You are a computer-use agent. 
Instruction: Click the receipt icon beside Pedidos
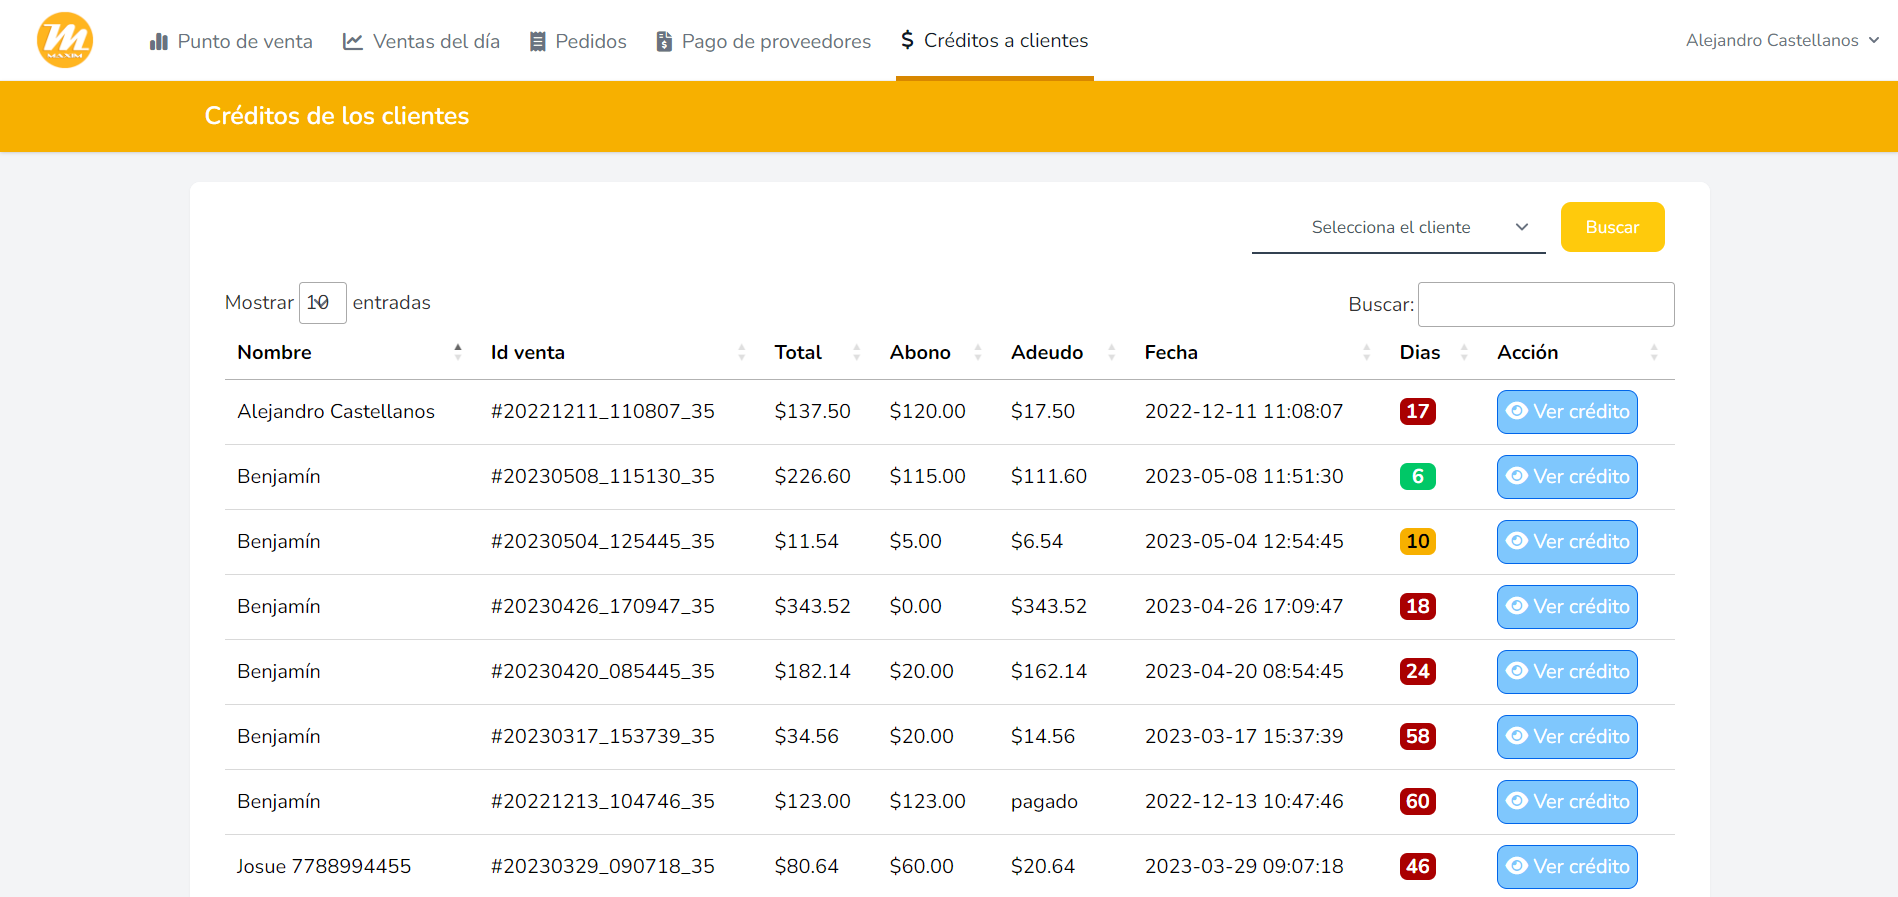[538, 41]
